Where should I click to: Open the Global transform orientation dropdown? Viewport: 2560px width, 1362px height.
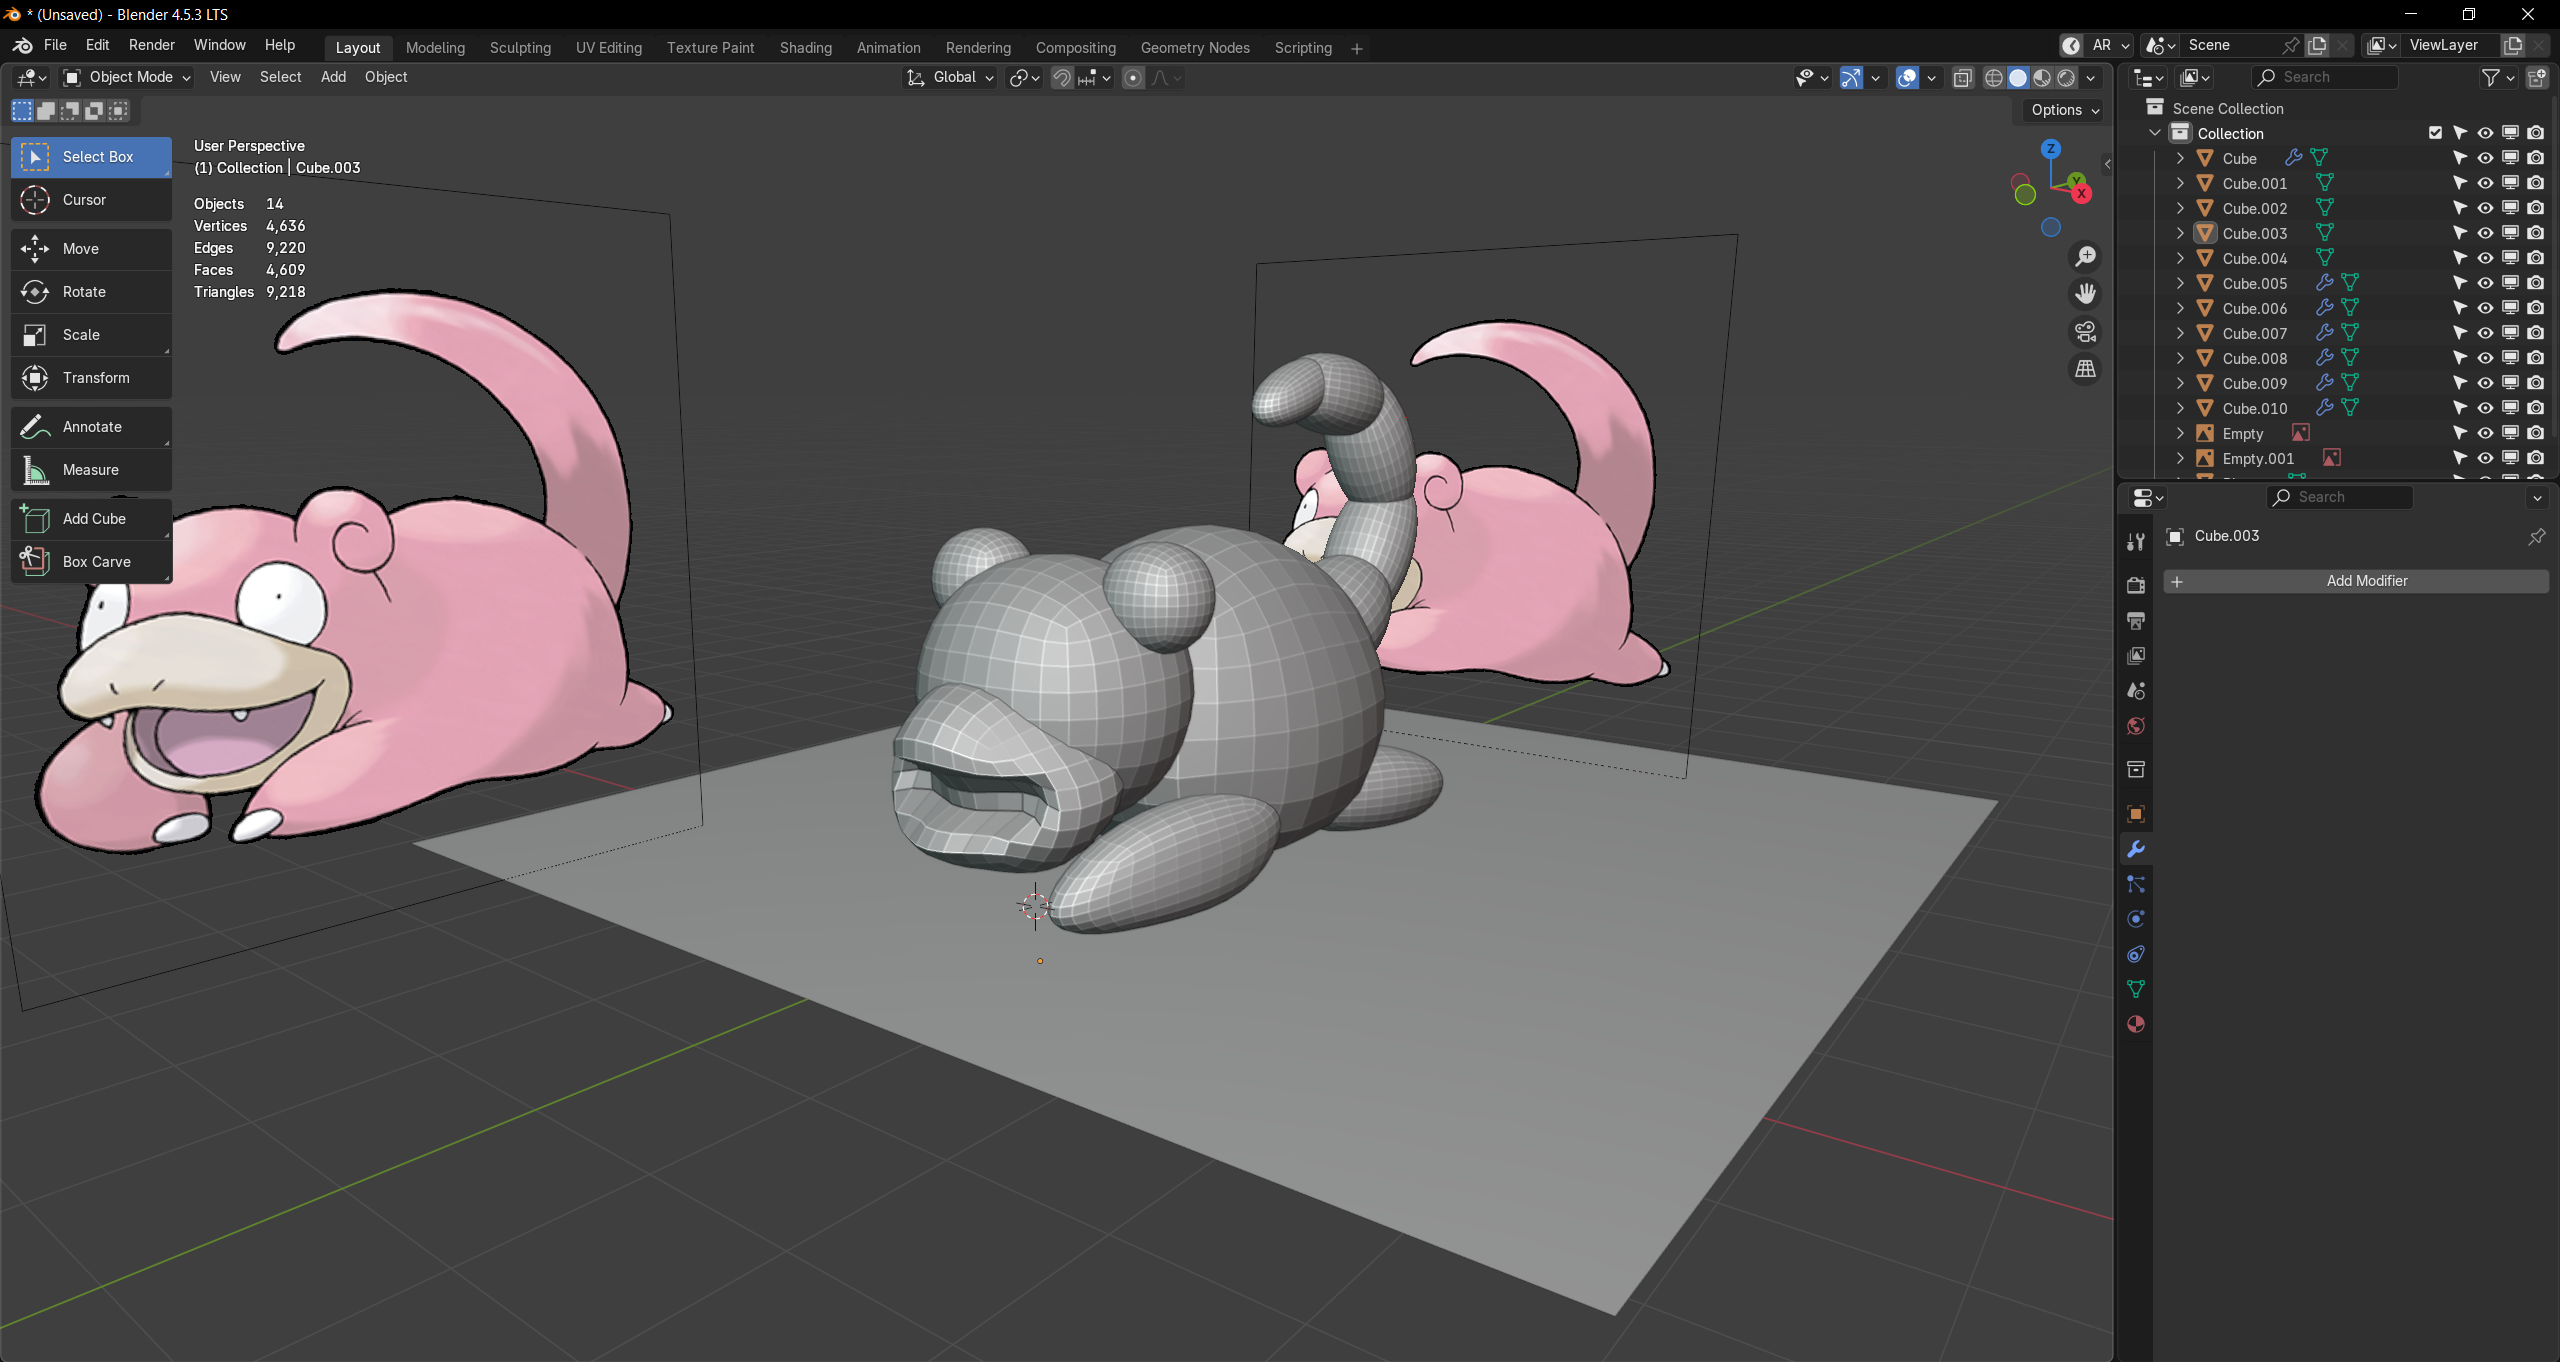click(x=951, y=77)
